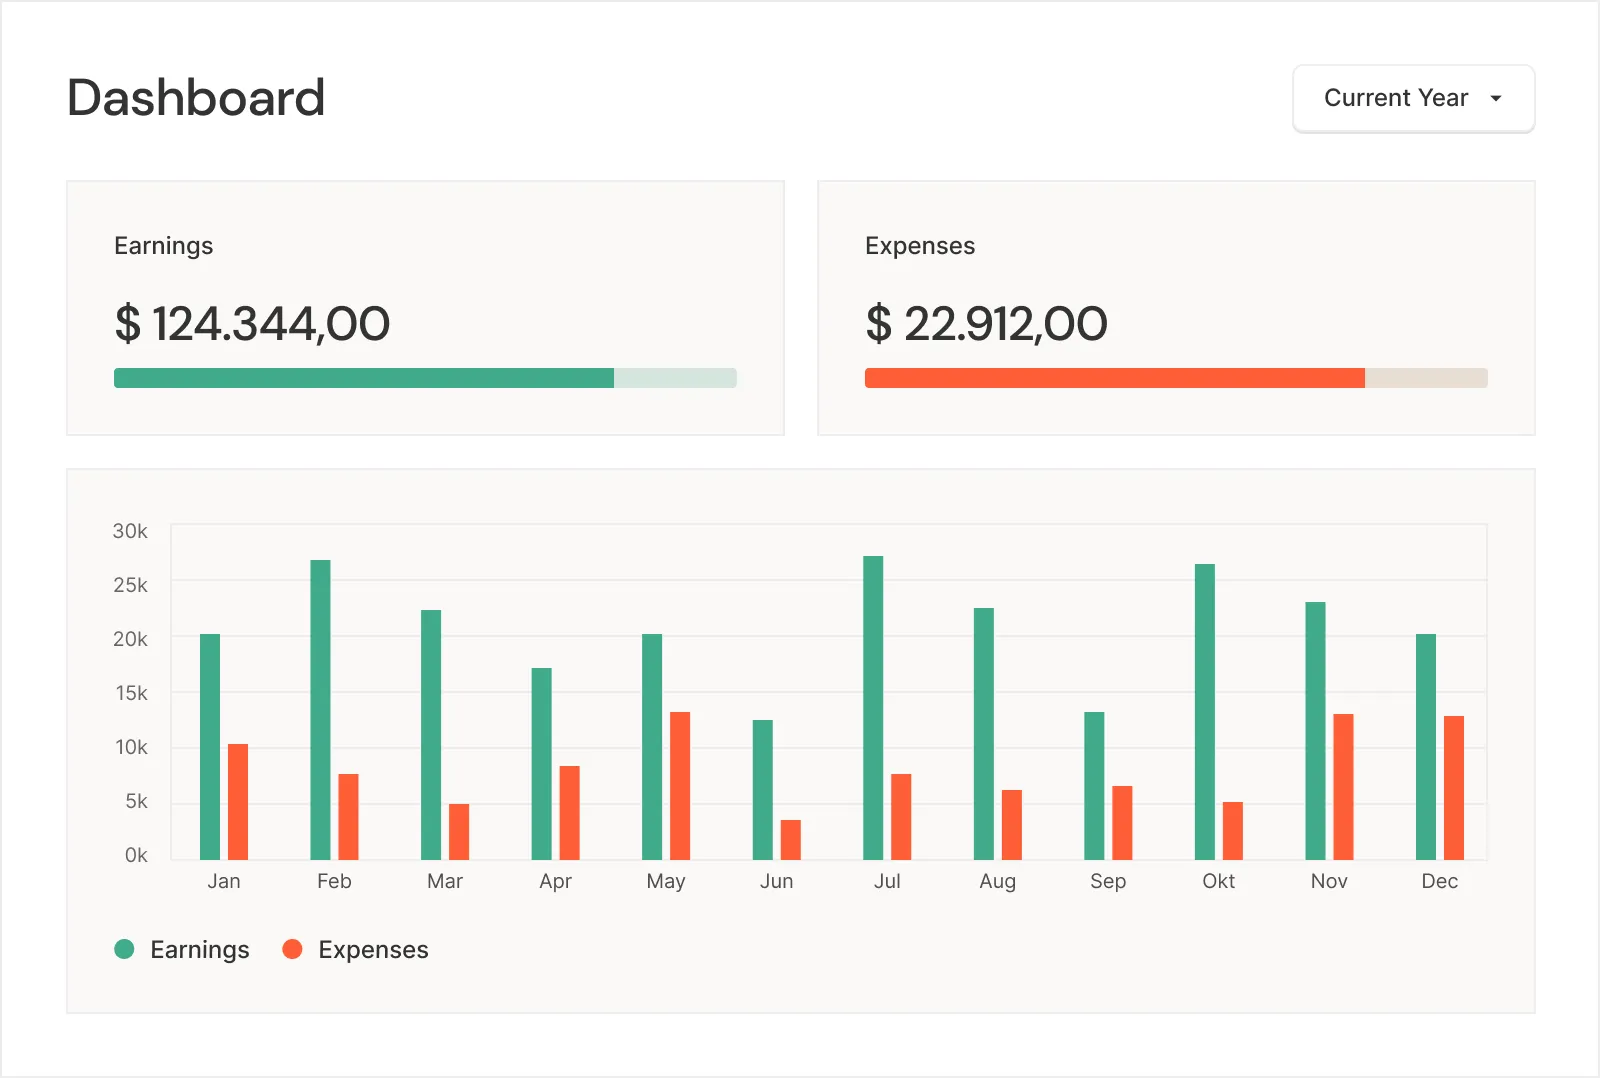Click the Feb axis label

334,881
